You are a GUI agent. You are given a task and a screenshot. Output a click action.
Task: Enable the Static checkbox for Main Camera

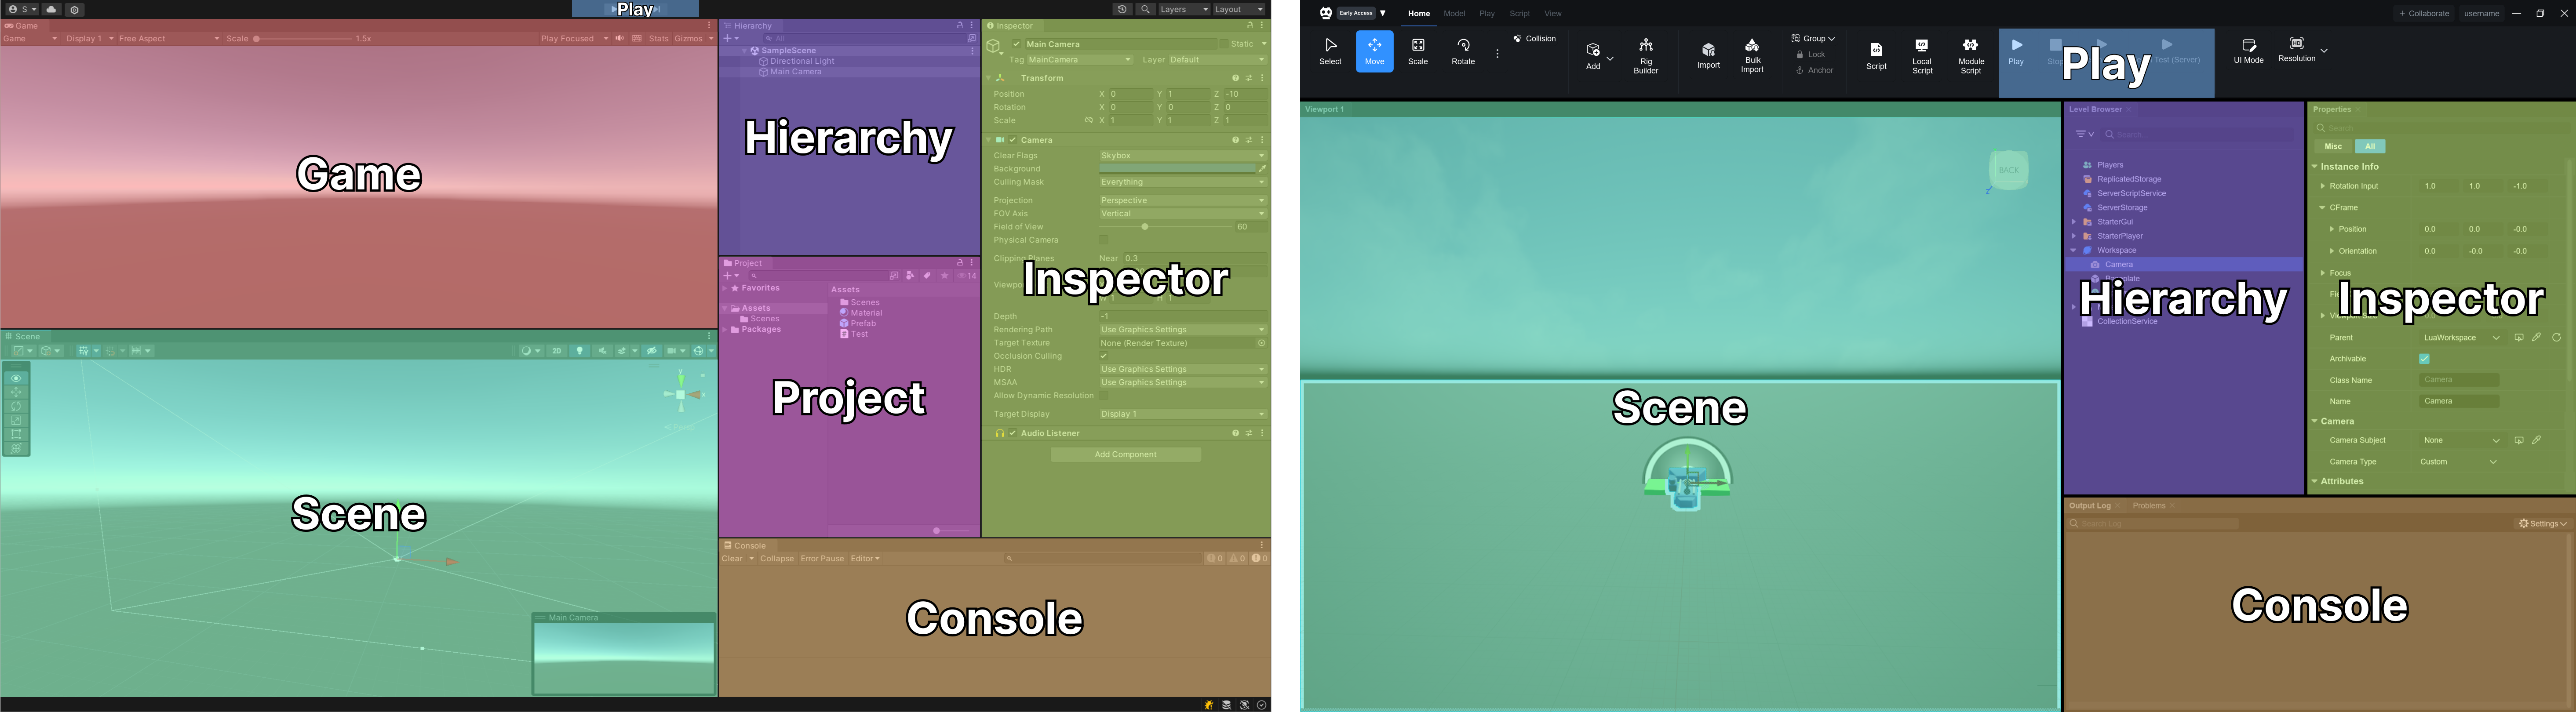click(1223, 44)
